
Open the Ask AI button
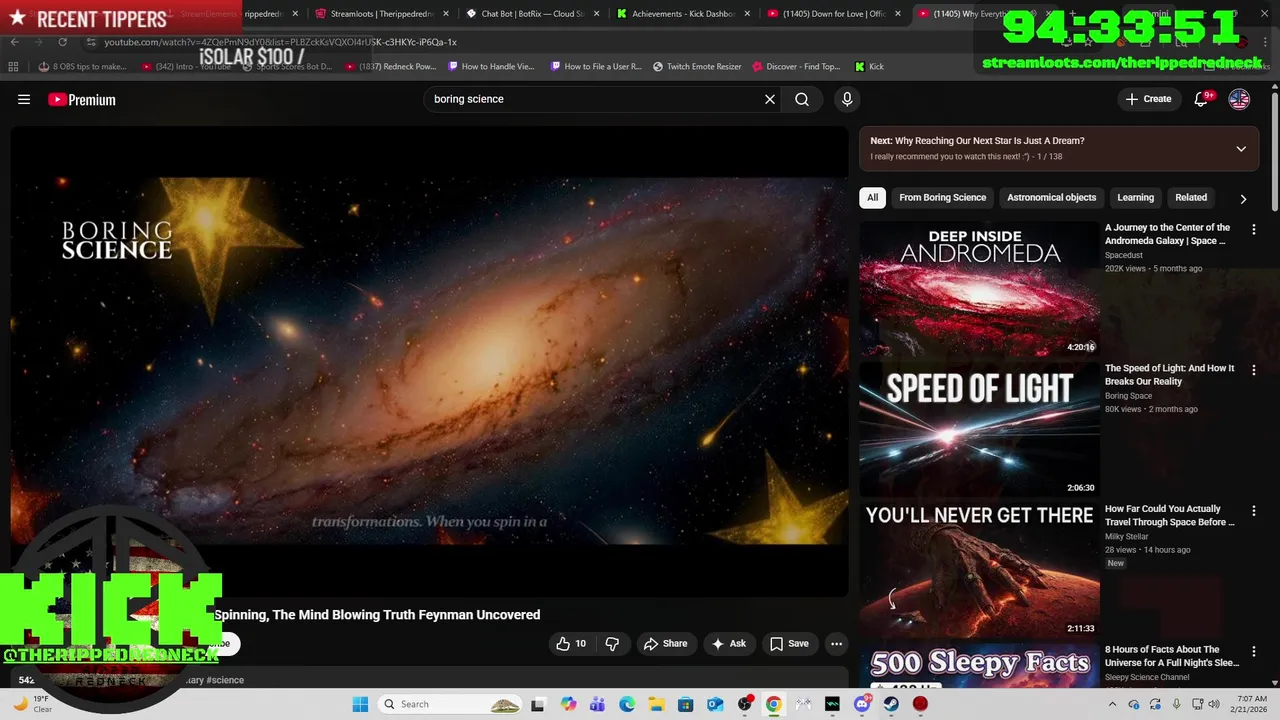click(x=728, y=644)
